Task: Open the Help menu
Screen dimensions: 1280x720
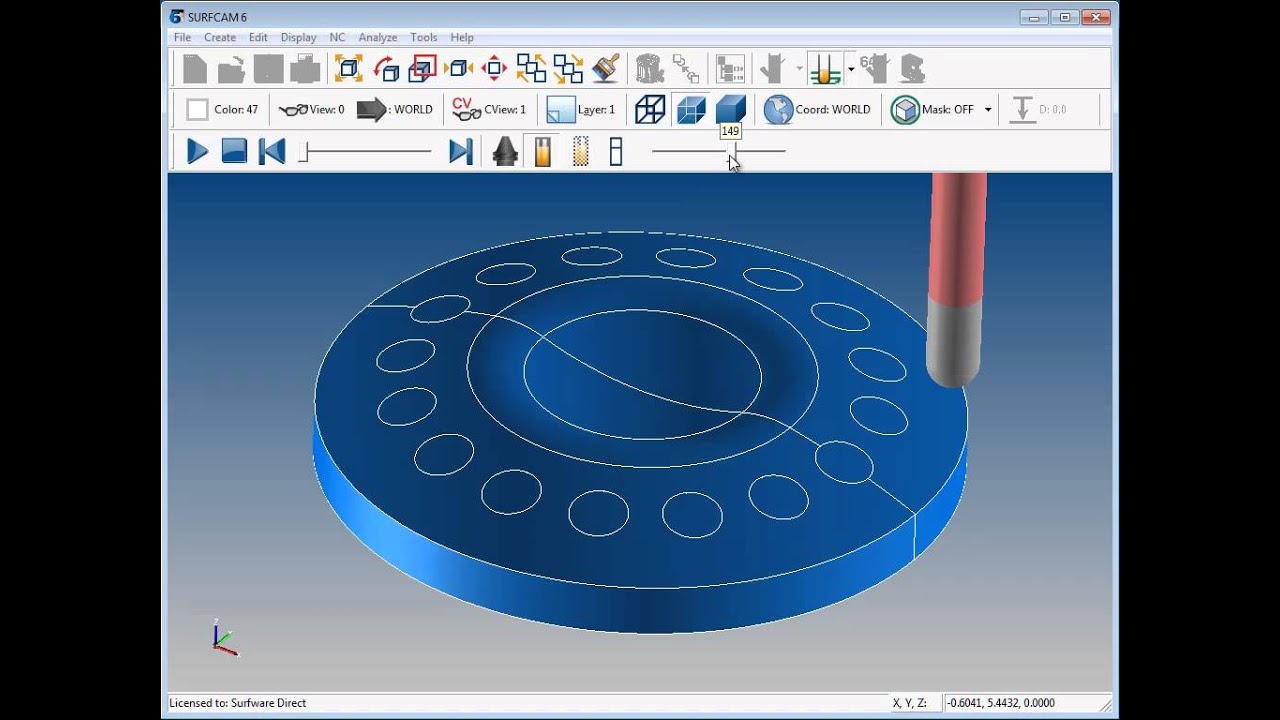Action: pyautogui.click(x=462, y=37)
